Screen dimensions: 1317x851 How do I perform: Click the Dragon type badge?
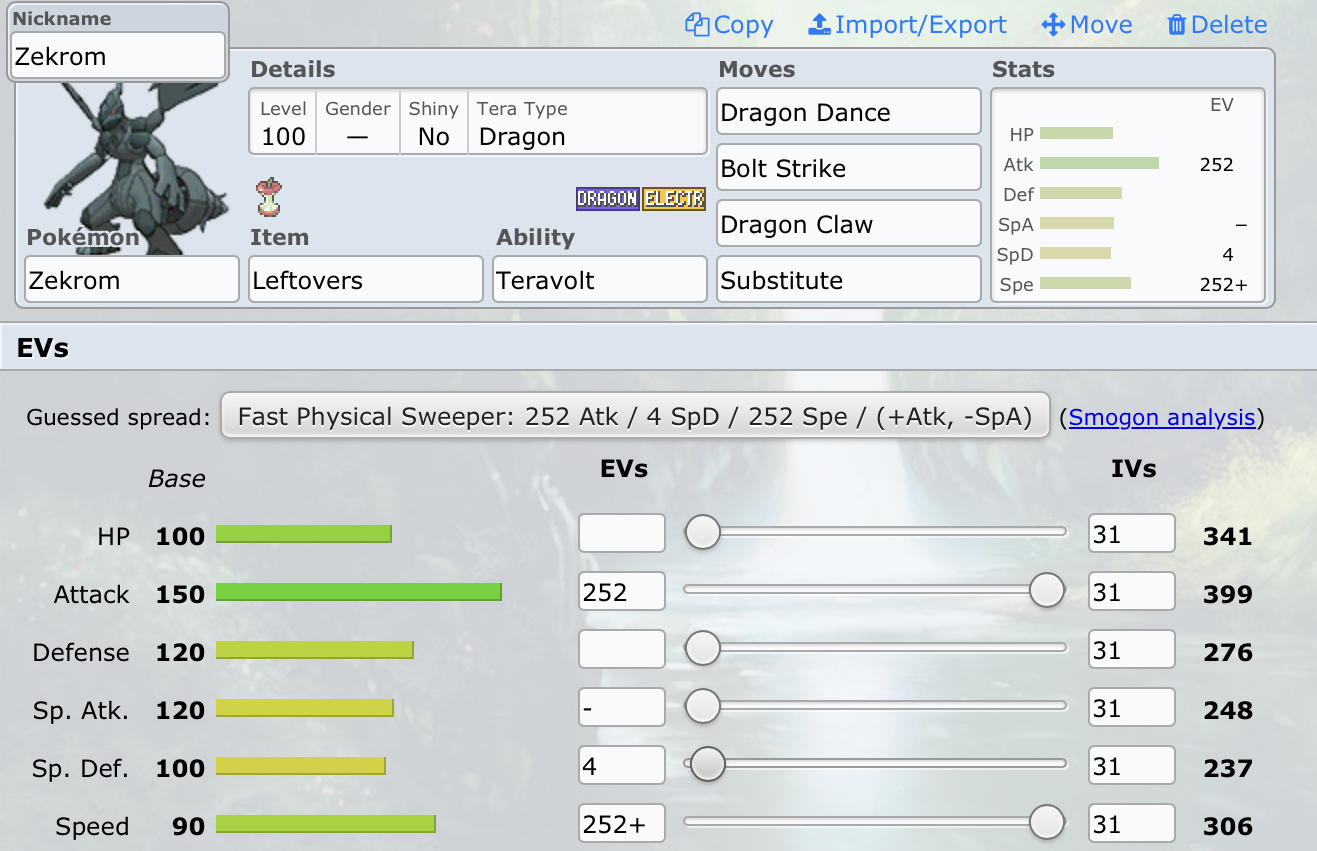click(x=607, y=199)
